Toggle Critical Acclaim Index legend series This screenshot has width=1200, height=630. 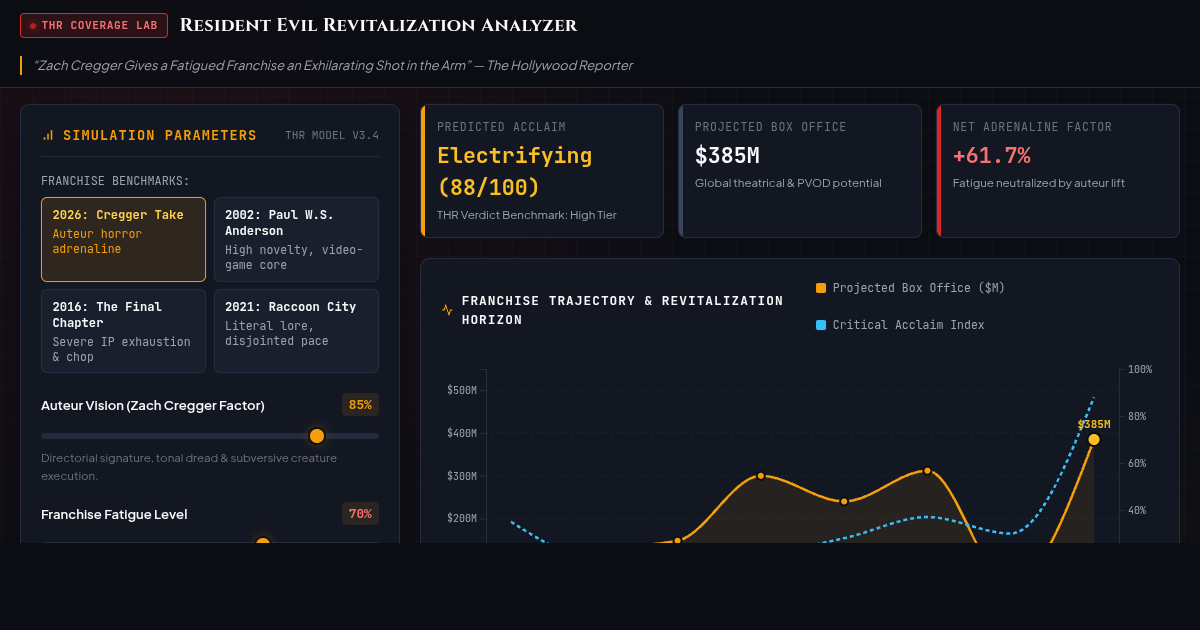pos(900,325)
